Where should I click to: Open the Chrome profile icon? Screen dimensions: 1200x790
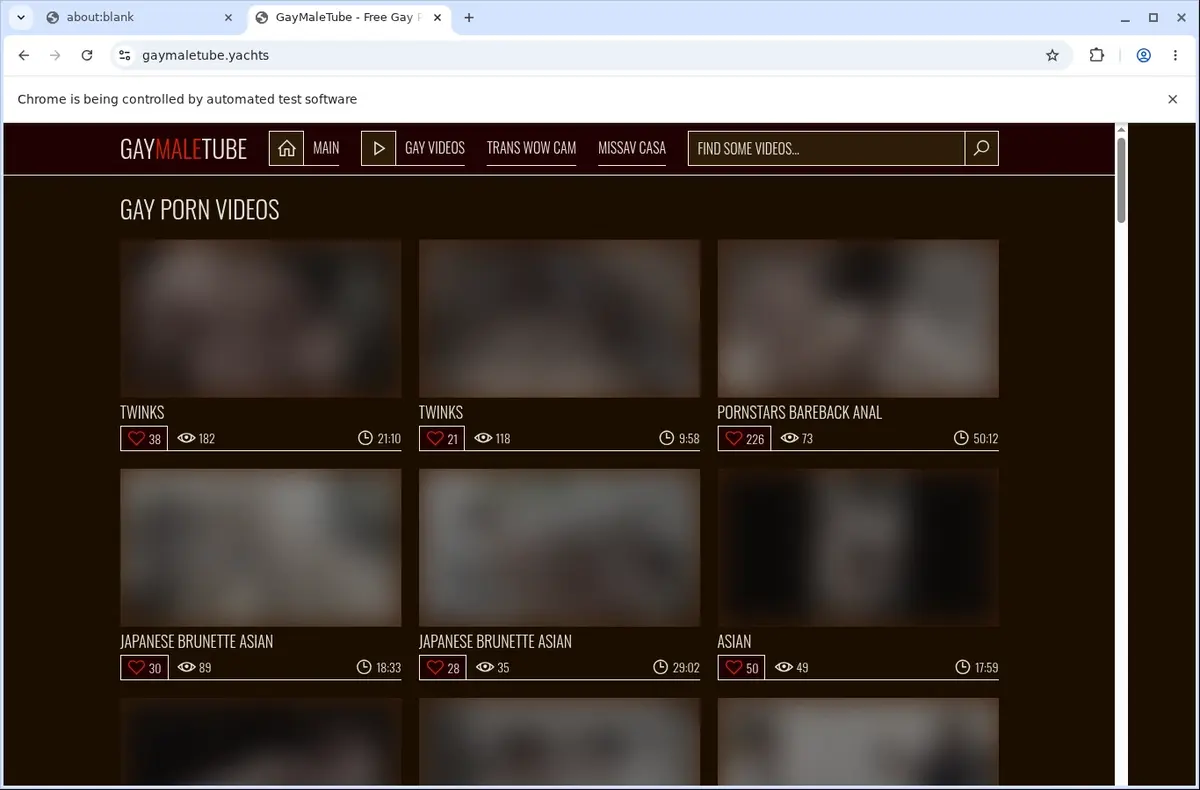click(1143, 56)
